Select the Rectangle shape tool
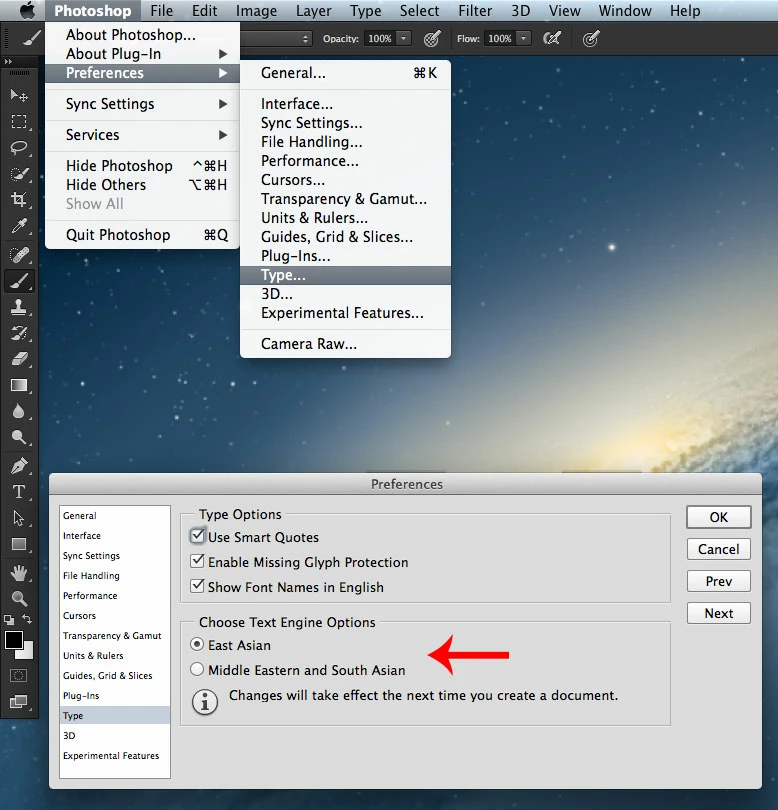 click(x=19, y=544)
